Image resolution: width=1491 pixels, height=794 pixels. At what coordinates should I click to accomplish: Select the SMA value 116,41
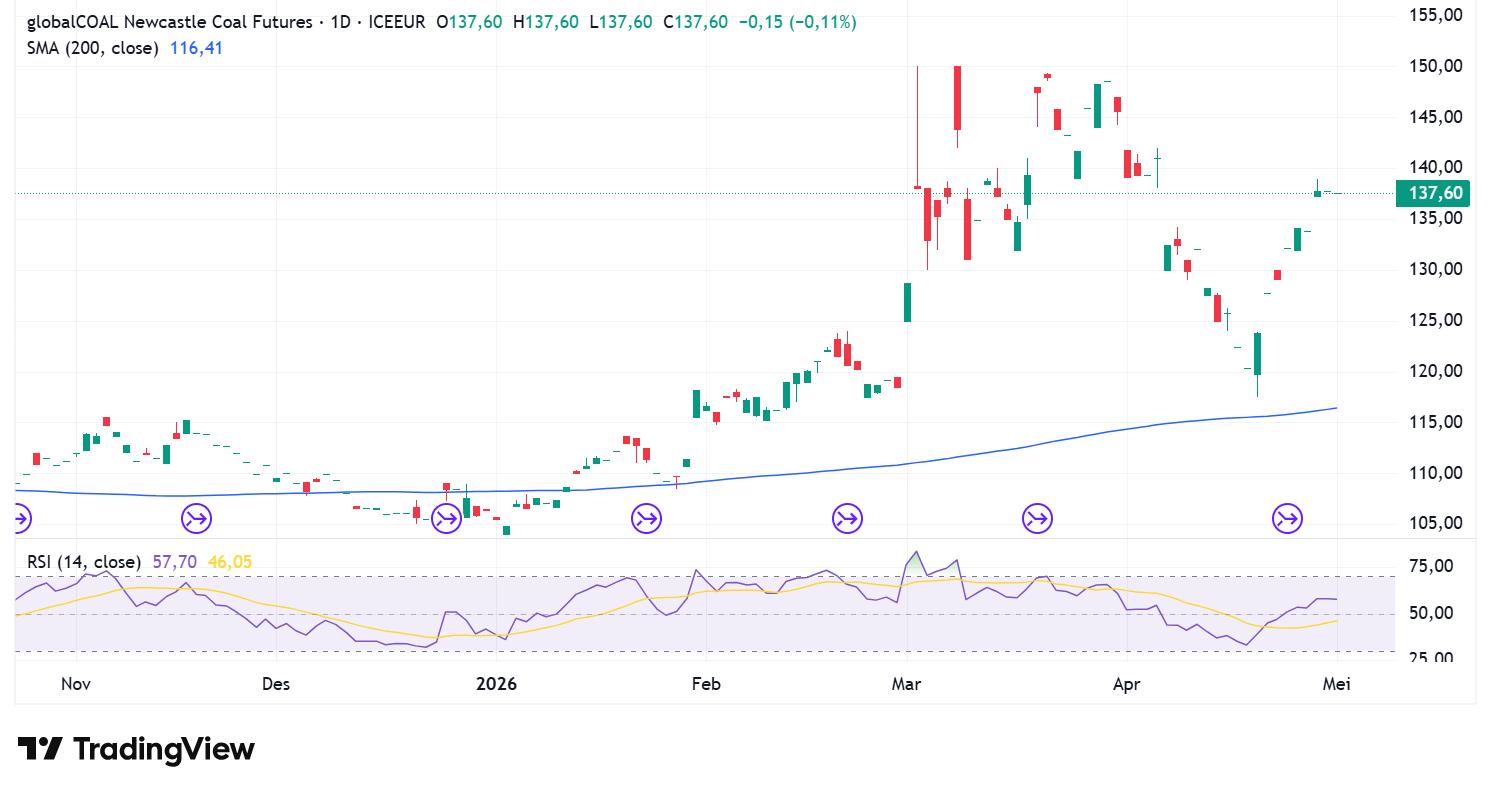[194, 47]
